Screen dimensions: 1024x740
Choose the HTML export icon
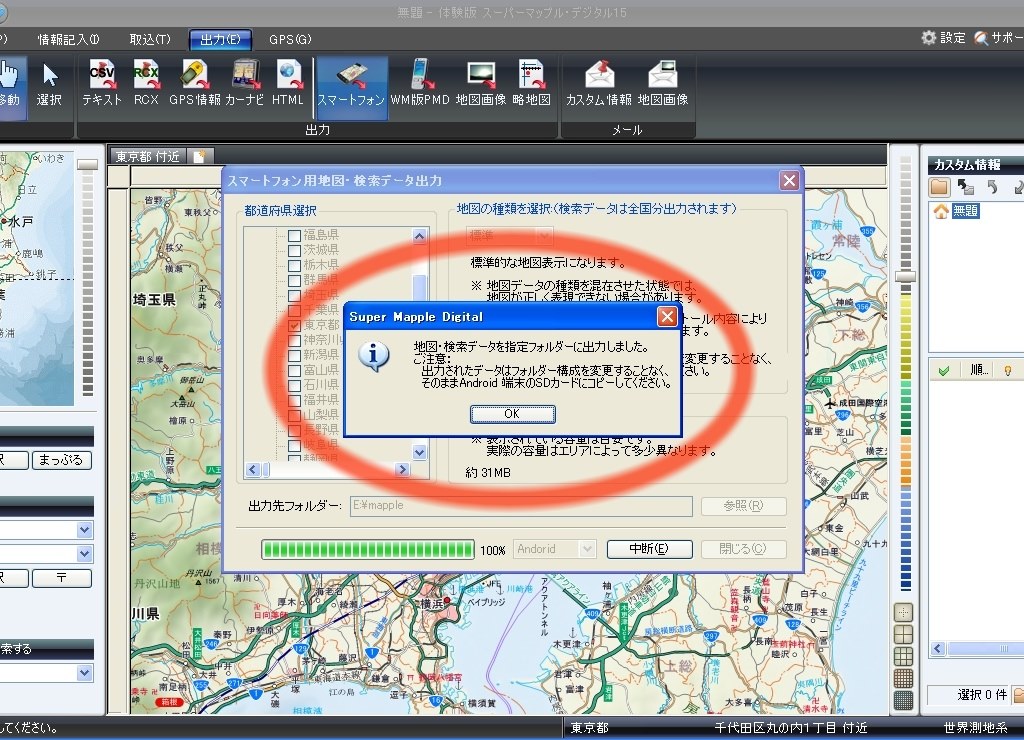coord(288,83)
